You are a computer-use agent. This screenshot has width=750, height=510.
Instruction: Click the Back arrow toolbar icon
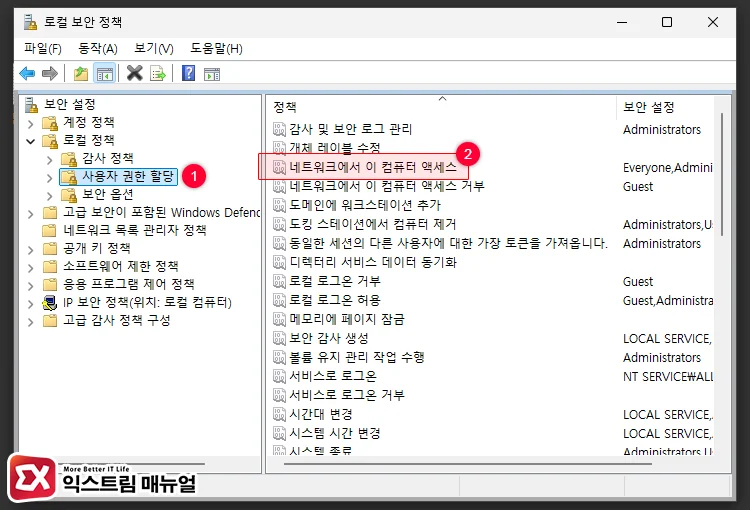tap(27, 74)
